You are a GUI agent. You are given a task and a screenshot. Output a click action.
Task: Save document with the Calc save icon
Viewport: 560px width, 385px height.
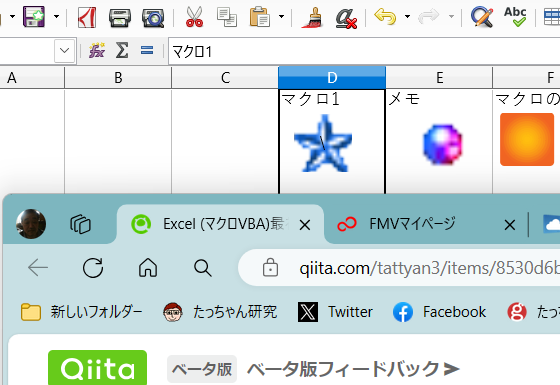click(34, 16)
